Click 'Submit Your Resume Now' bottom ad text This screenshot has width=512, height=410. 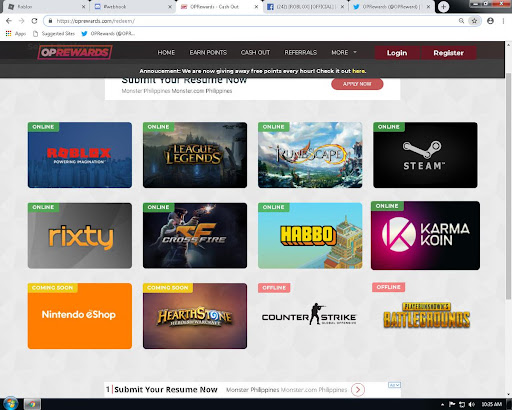click(166, 389)
